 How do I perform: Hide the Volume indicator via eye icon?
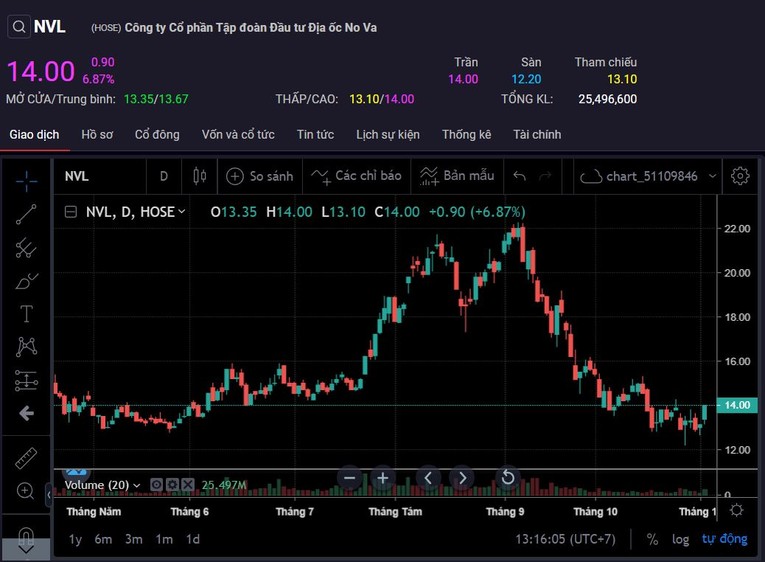[157, 485]
